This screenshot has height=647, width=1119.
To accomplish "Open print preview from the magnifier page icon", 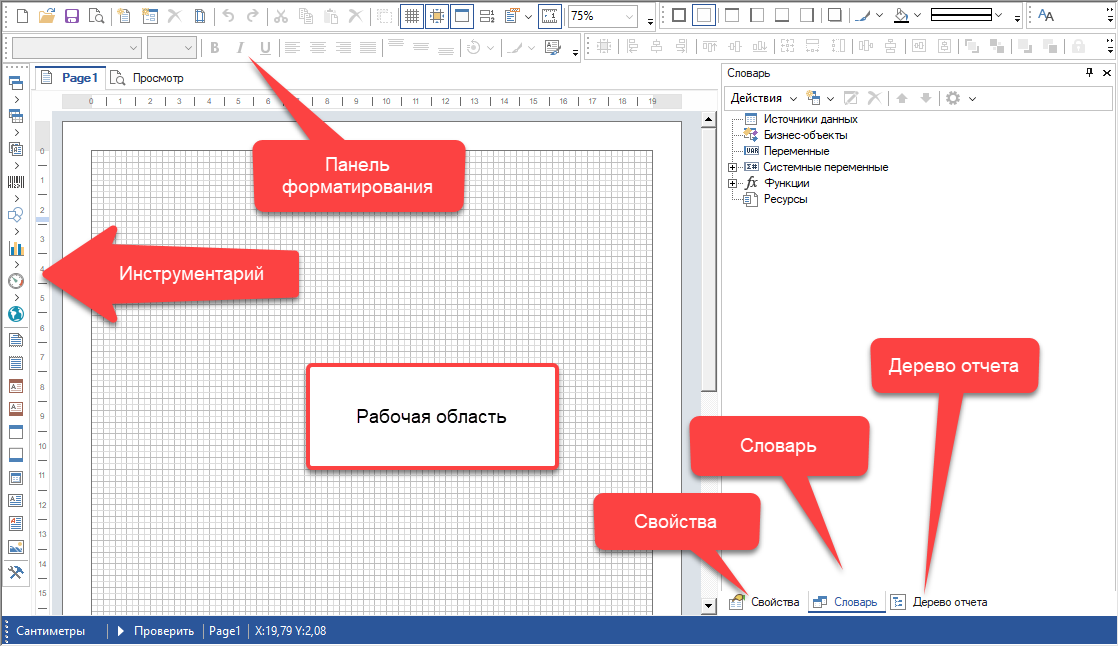I will 96,16.
